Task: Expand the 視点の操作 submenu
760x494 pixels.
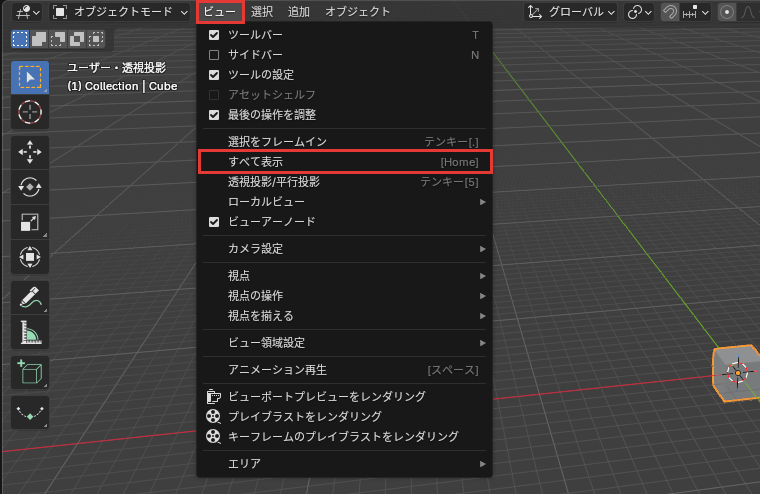Action: coord(345,296)
